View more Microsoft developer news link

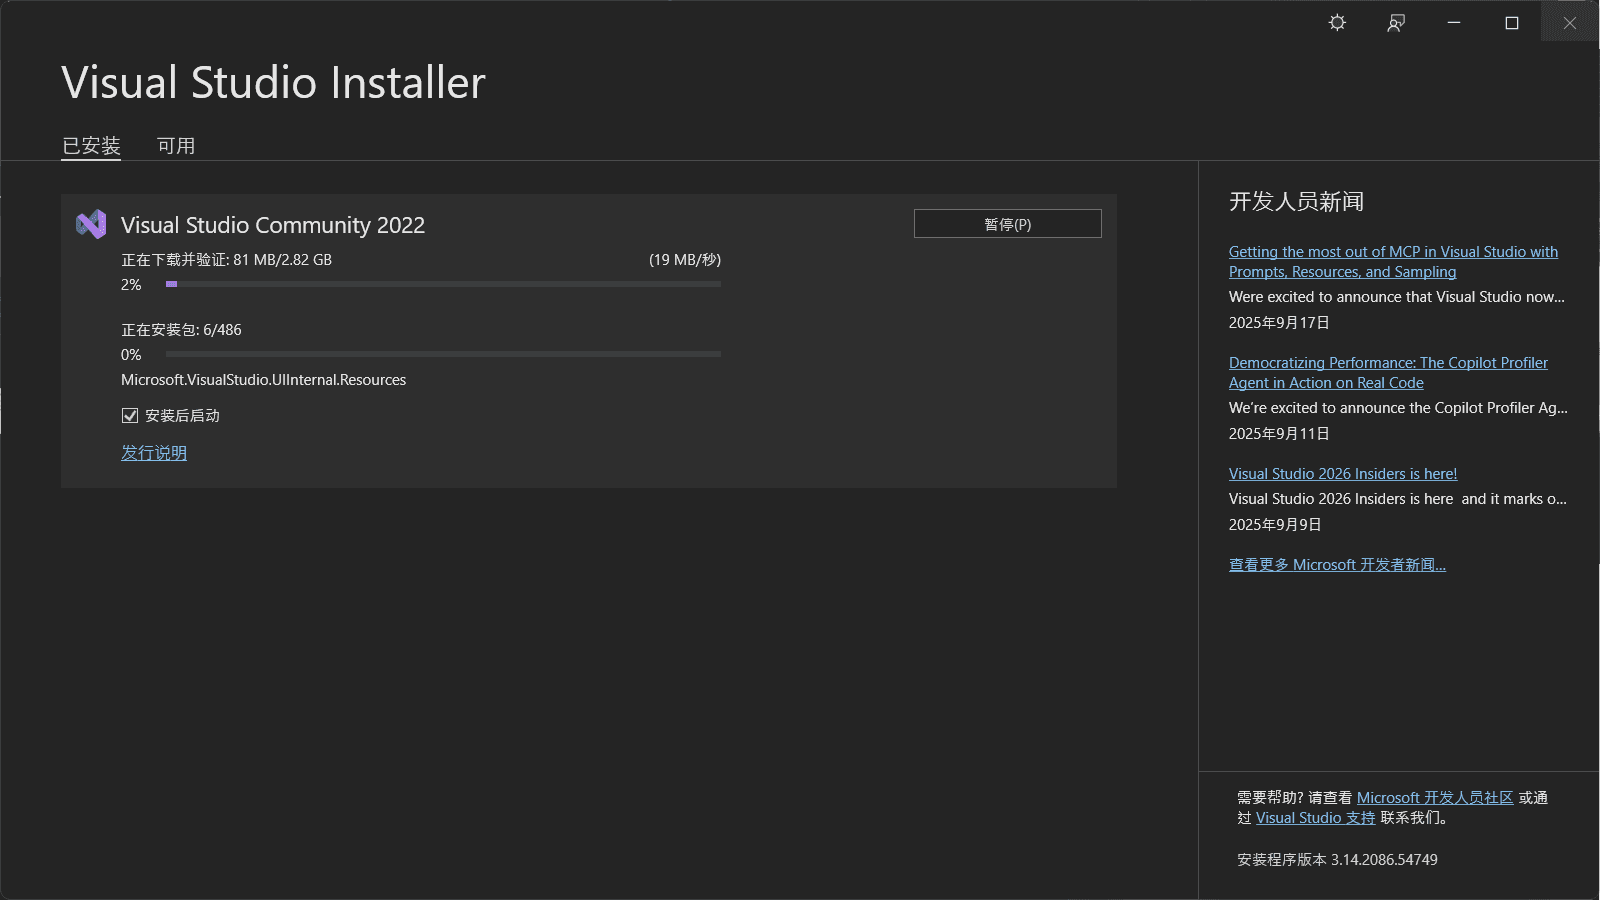pos(1337,565)
